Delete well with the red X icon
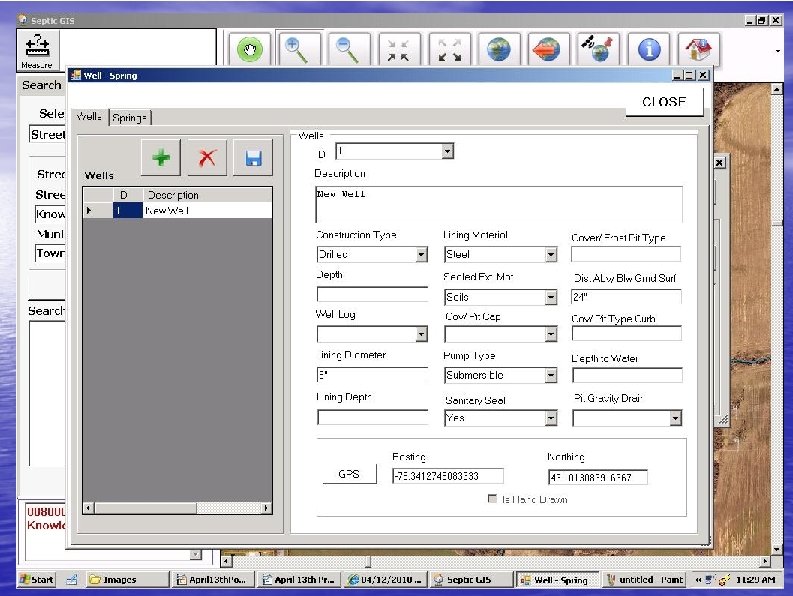 [207, 157]
